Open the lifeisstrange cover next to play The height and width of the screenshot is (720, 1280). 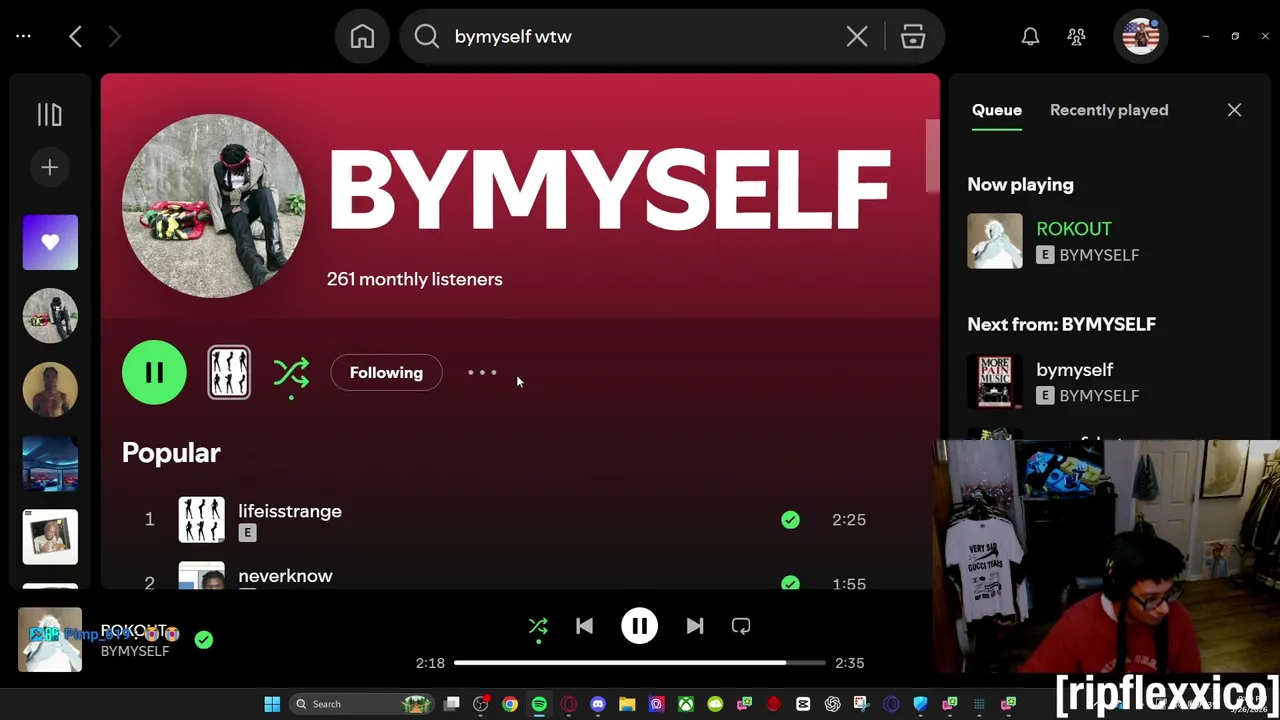pyautogui.click(x=229, y=372)
